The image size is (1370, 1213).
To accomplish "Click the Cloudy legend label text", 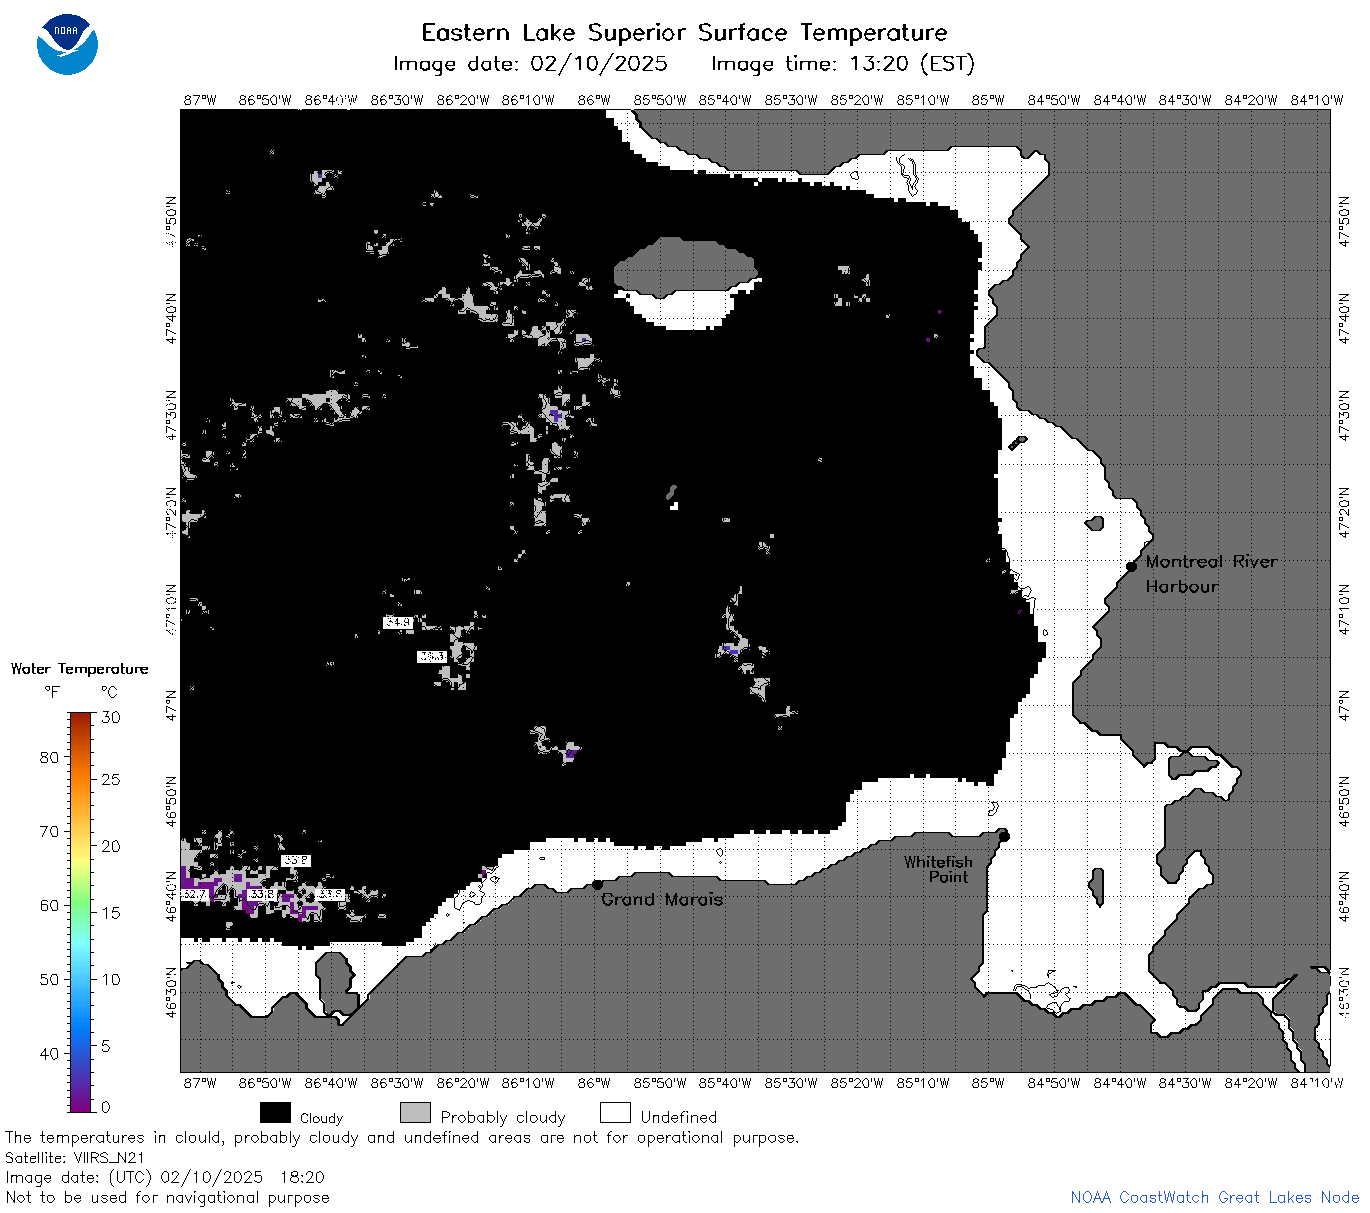I will tap(321, 1118).
